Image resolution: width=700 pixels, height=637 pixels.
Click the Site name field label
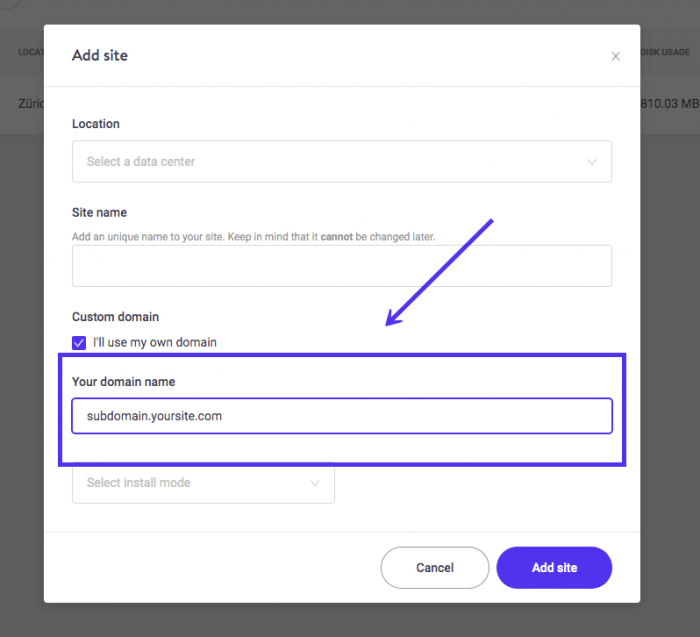pyautogui.click(x=99, y=212)
